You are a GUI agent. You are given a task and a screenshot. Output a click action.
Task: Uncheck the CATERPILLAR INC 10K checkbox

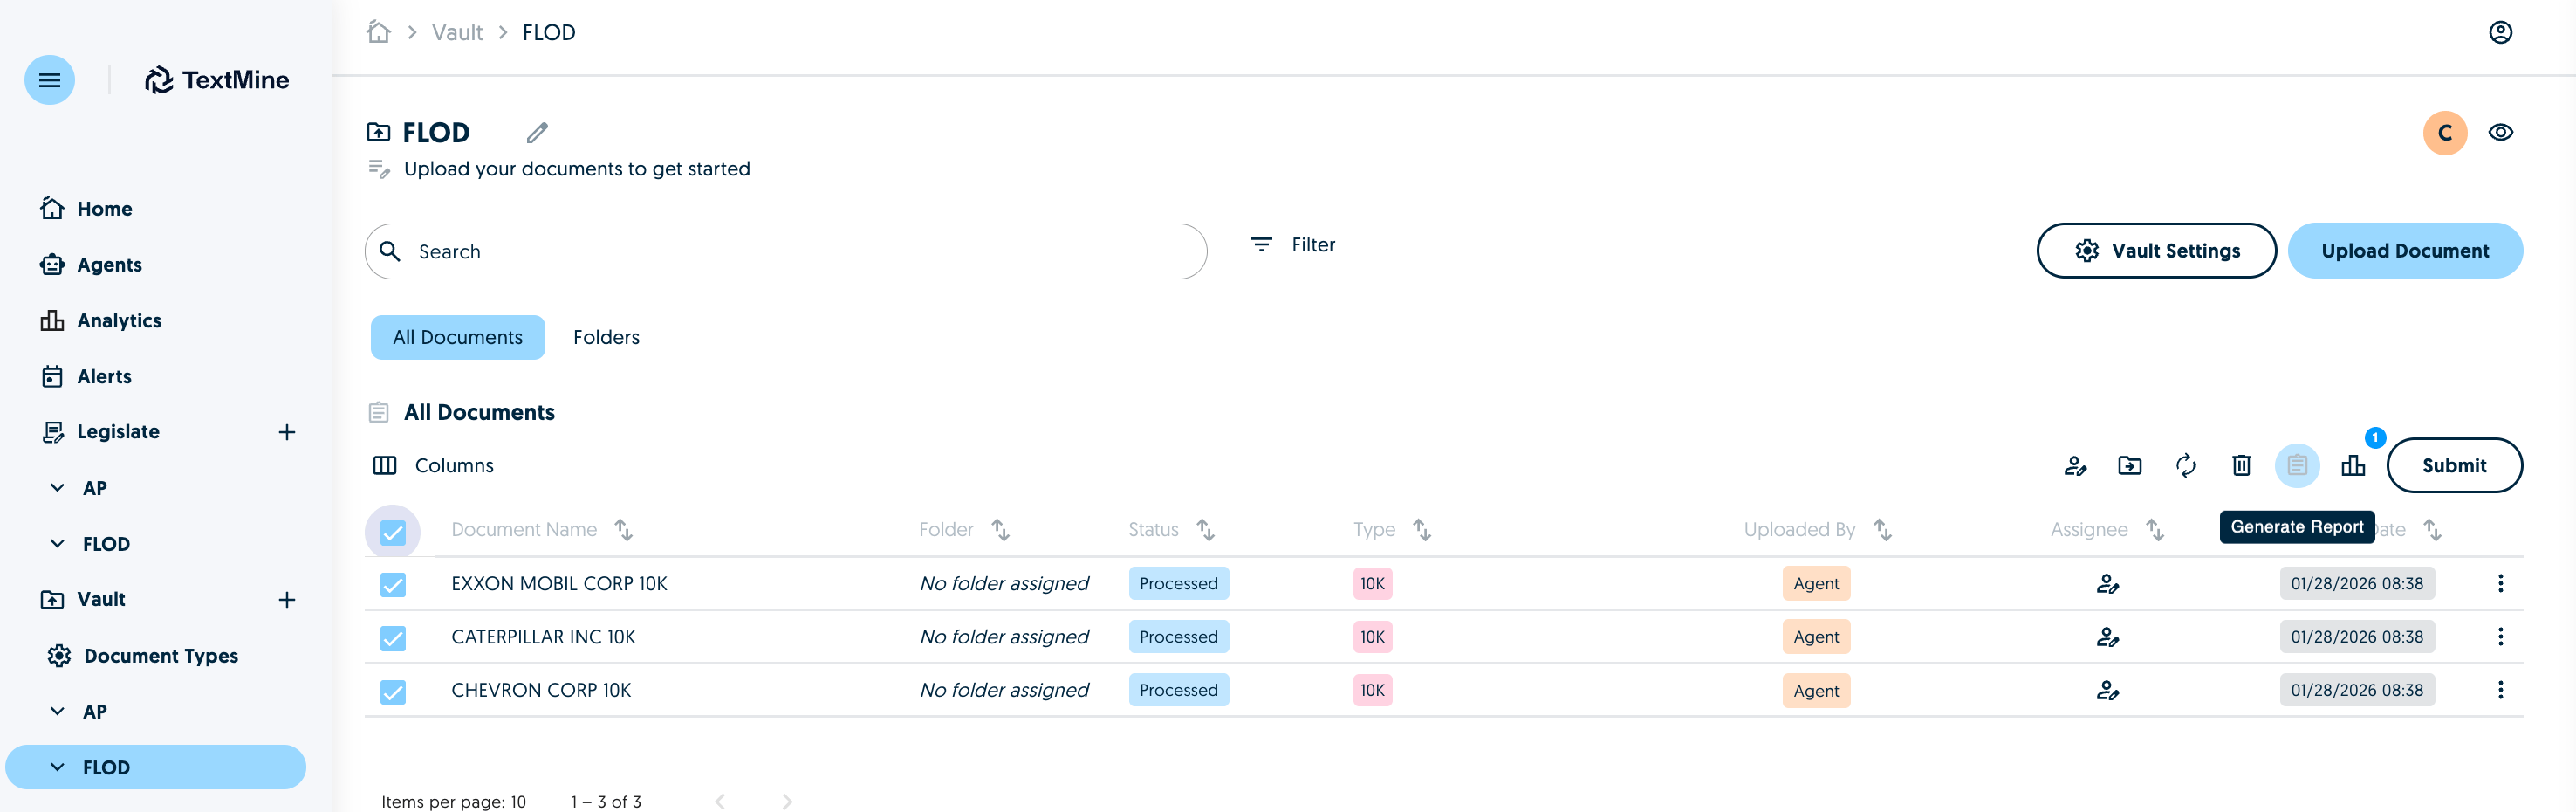(393, 638)
